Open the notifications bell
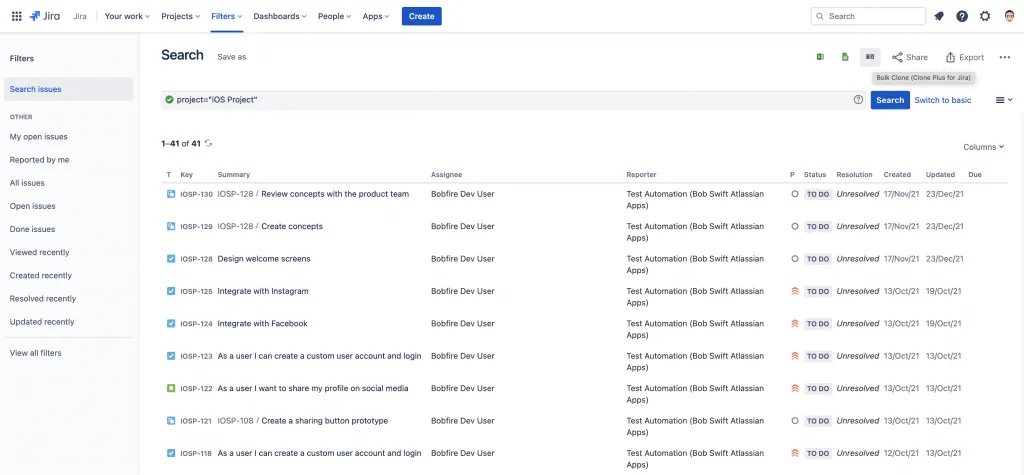The image size is (1024, 475). point(939,16)
